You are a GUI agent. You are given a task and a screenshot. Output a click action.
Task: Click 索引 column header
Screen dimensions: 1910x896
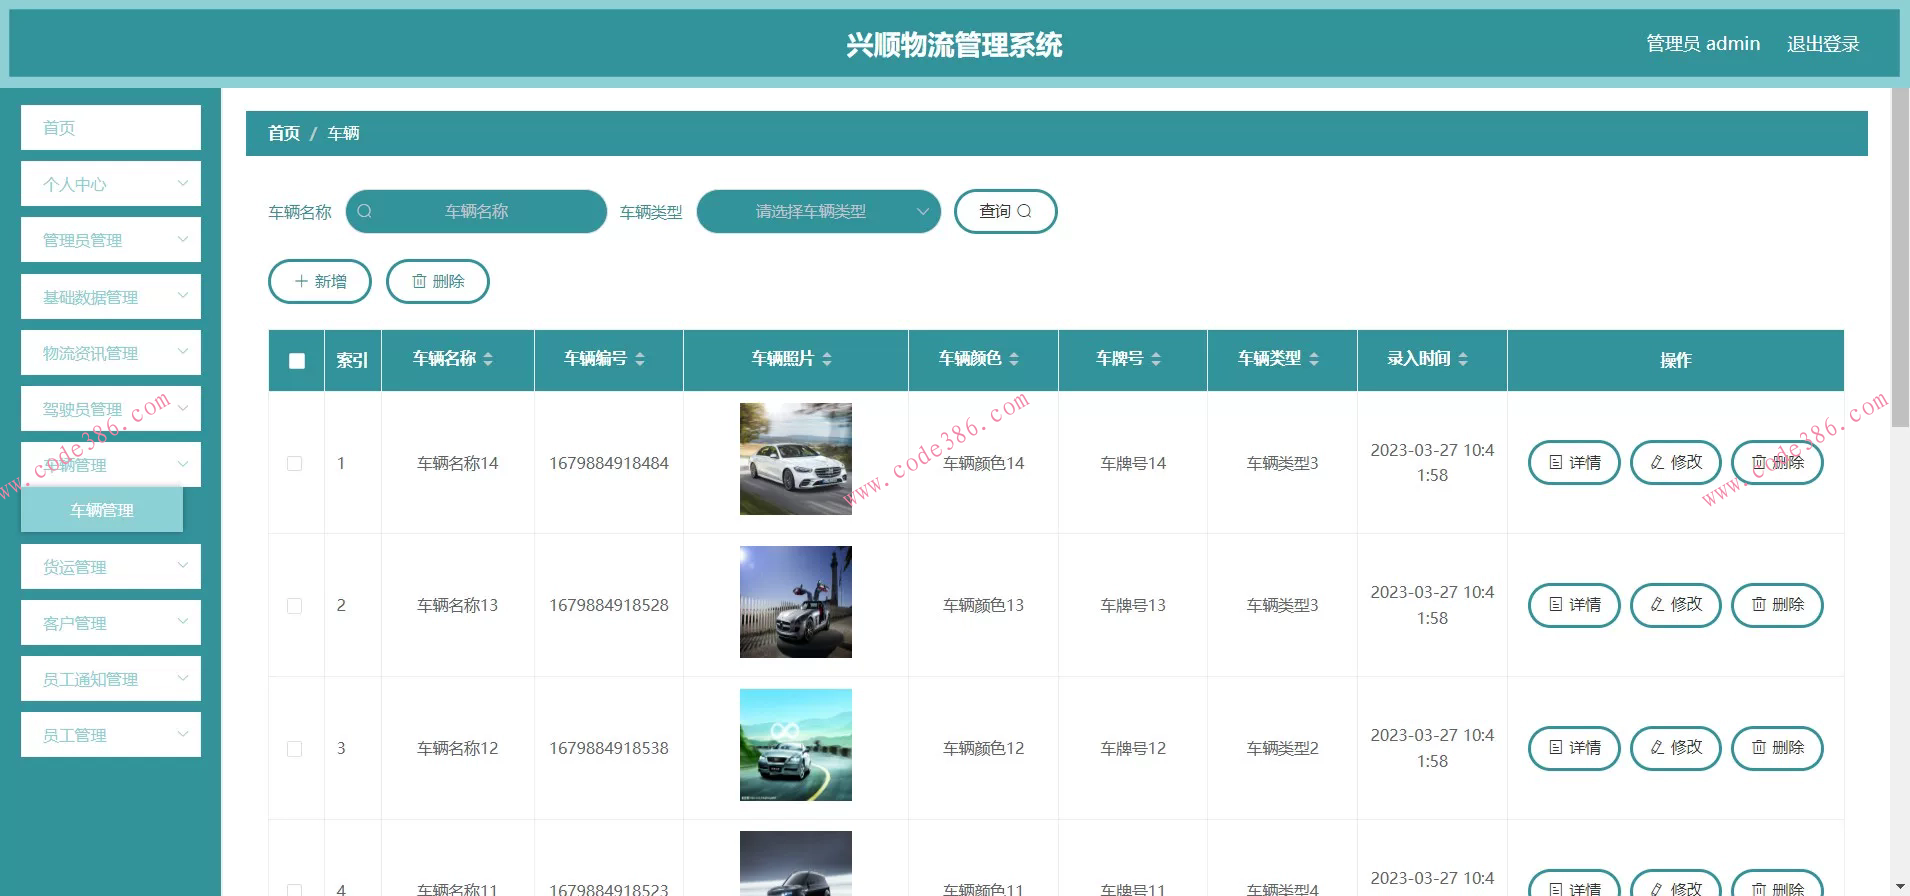coord(352,360)
